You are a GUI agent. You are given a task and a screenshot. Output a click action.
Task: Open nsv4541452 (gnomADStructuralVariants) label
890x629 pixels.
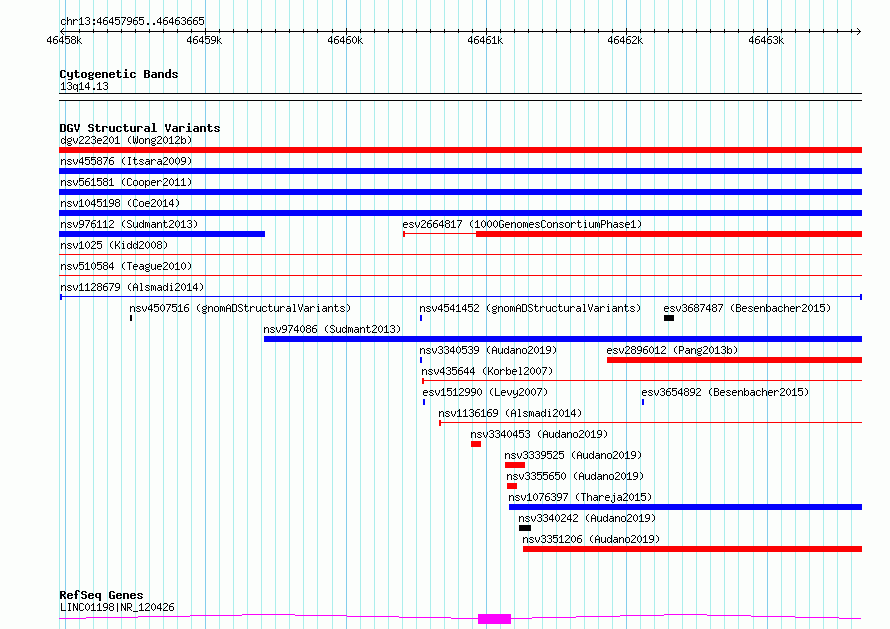[x=530, y=308]
